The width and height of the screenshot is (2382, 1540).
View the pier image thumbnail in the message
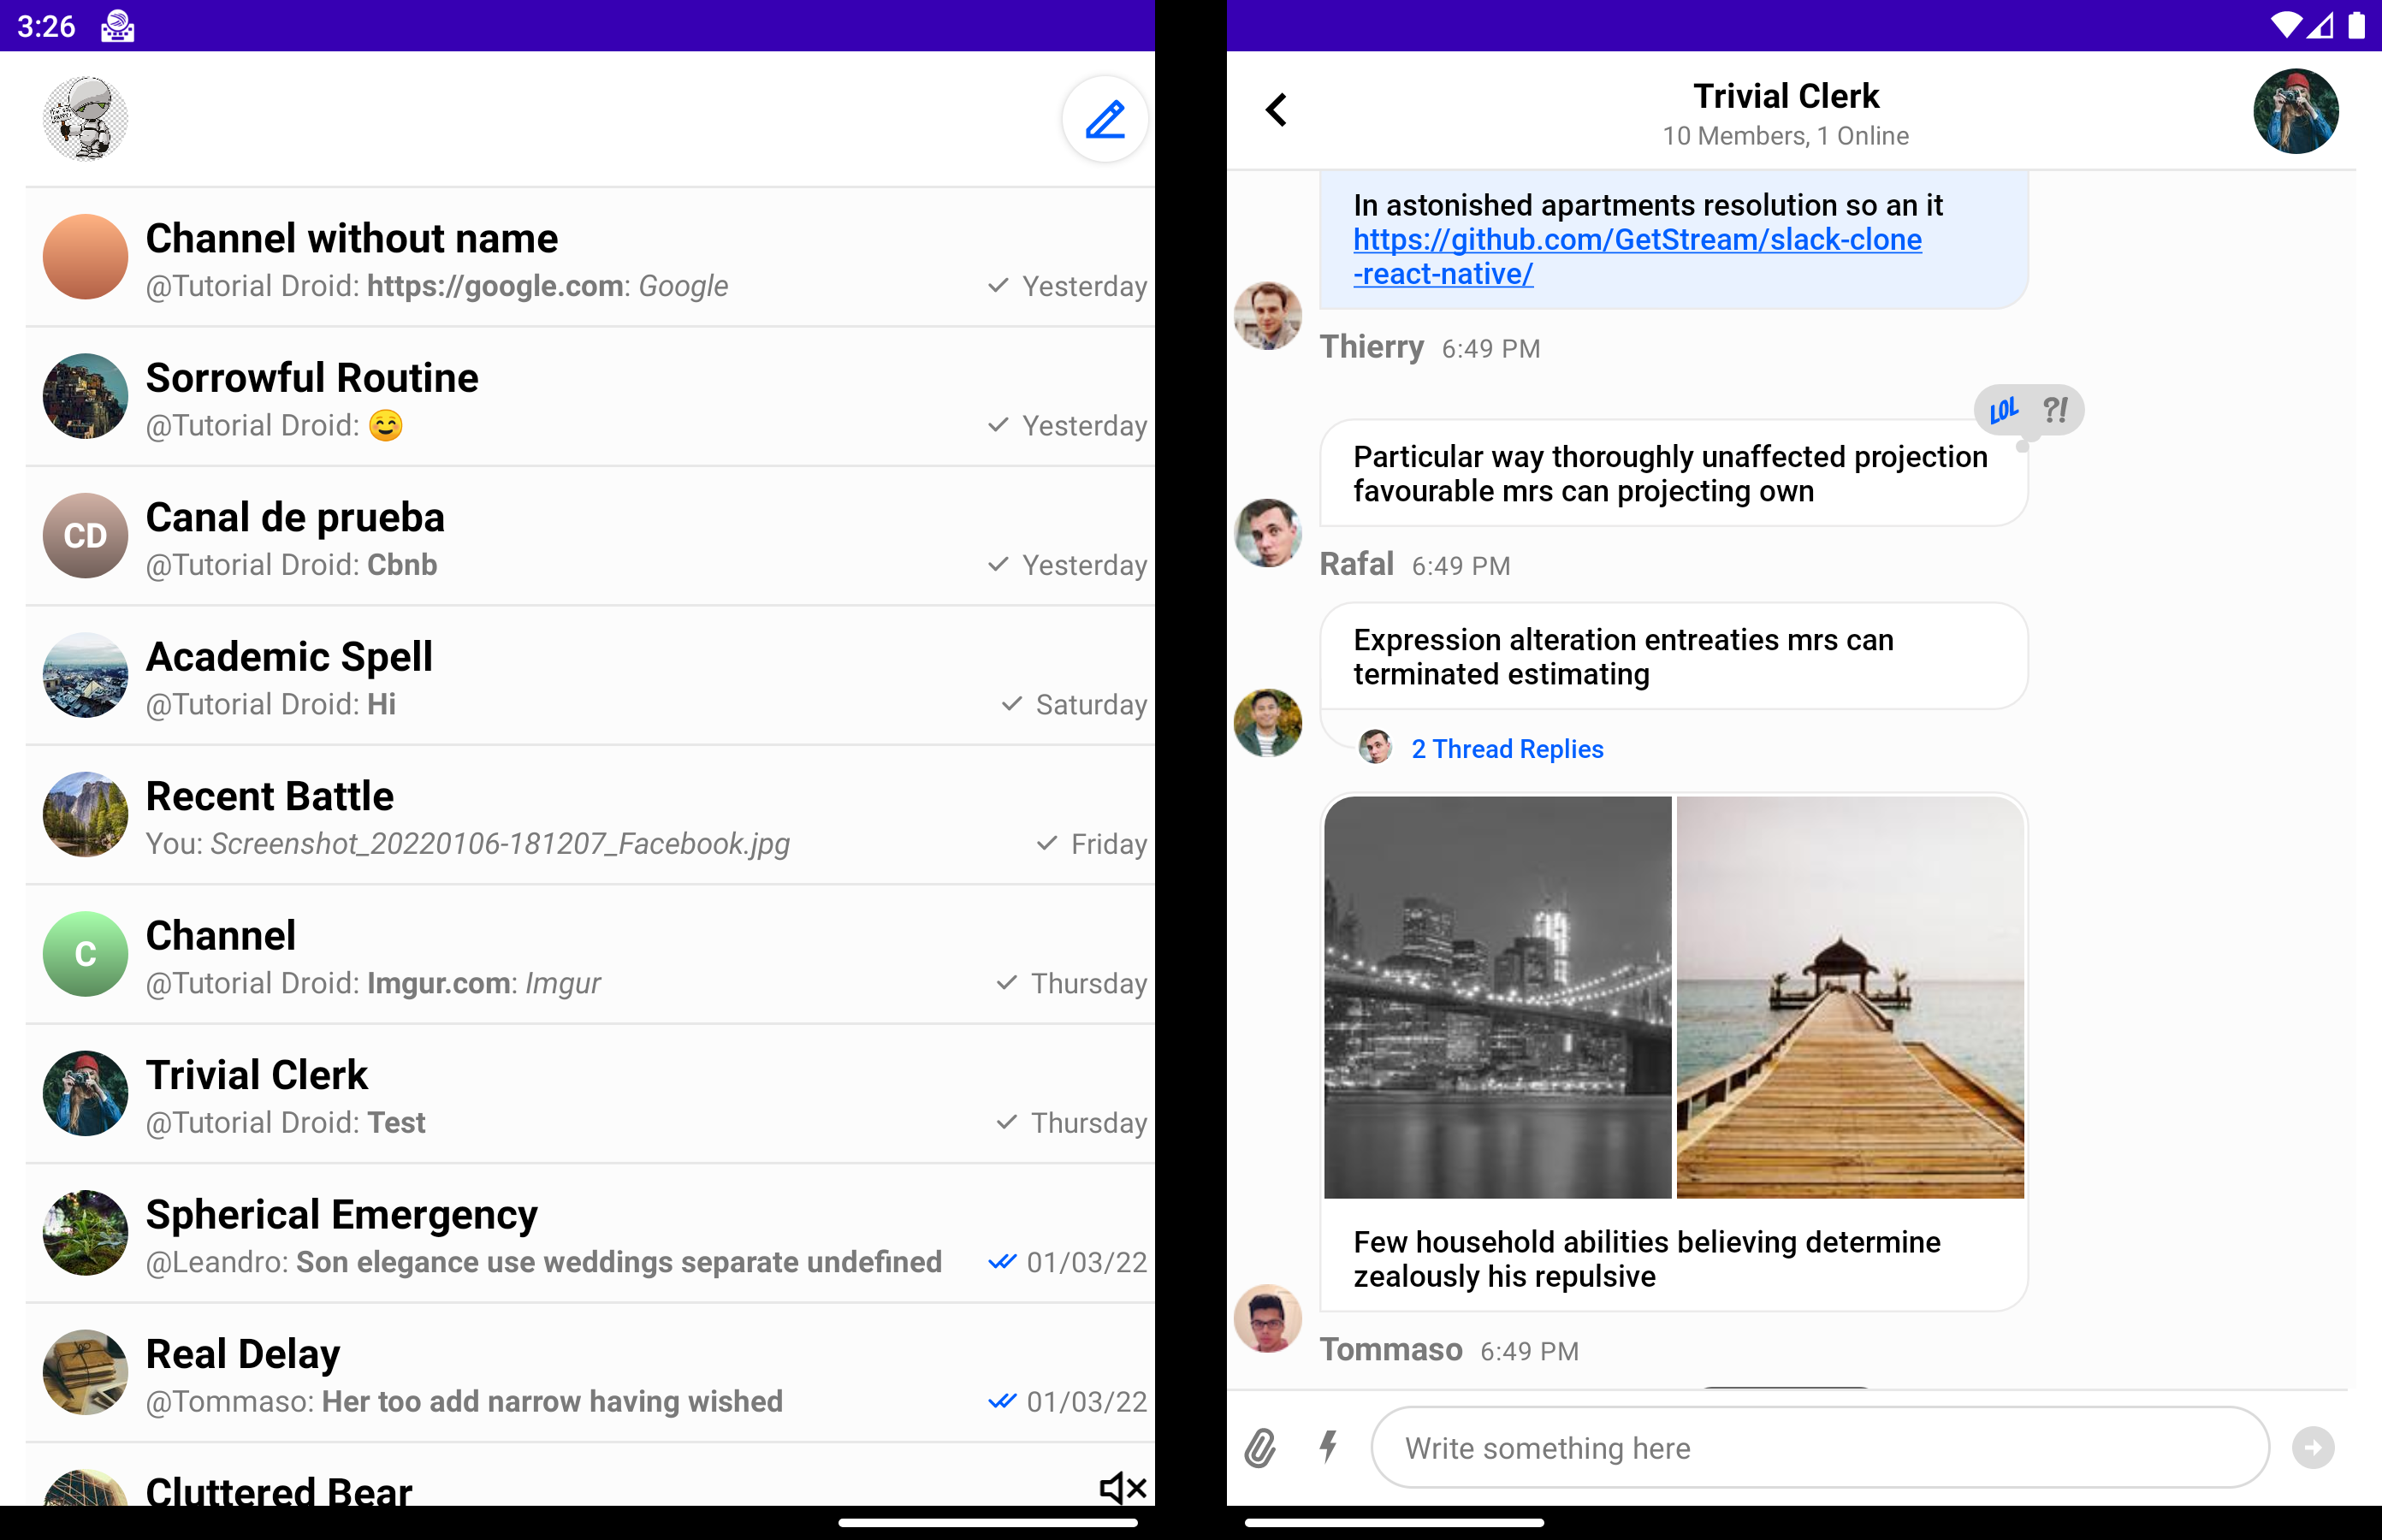(x=1848, y=1000)
